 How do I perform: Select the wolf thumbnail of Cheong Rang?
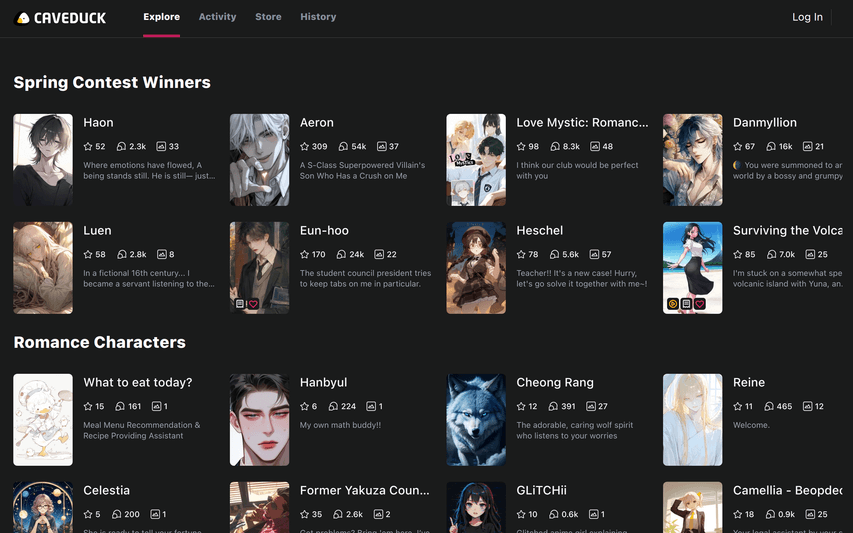tap(476, 420)
